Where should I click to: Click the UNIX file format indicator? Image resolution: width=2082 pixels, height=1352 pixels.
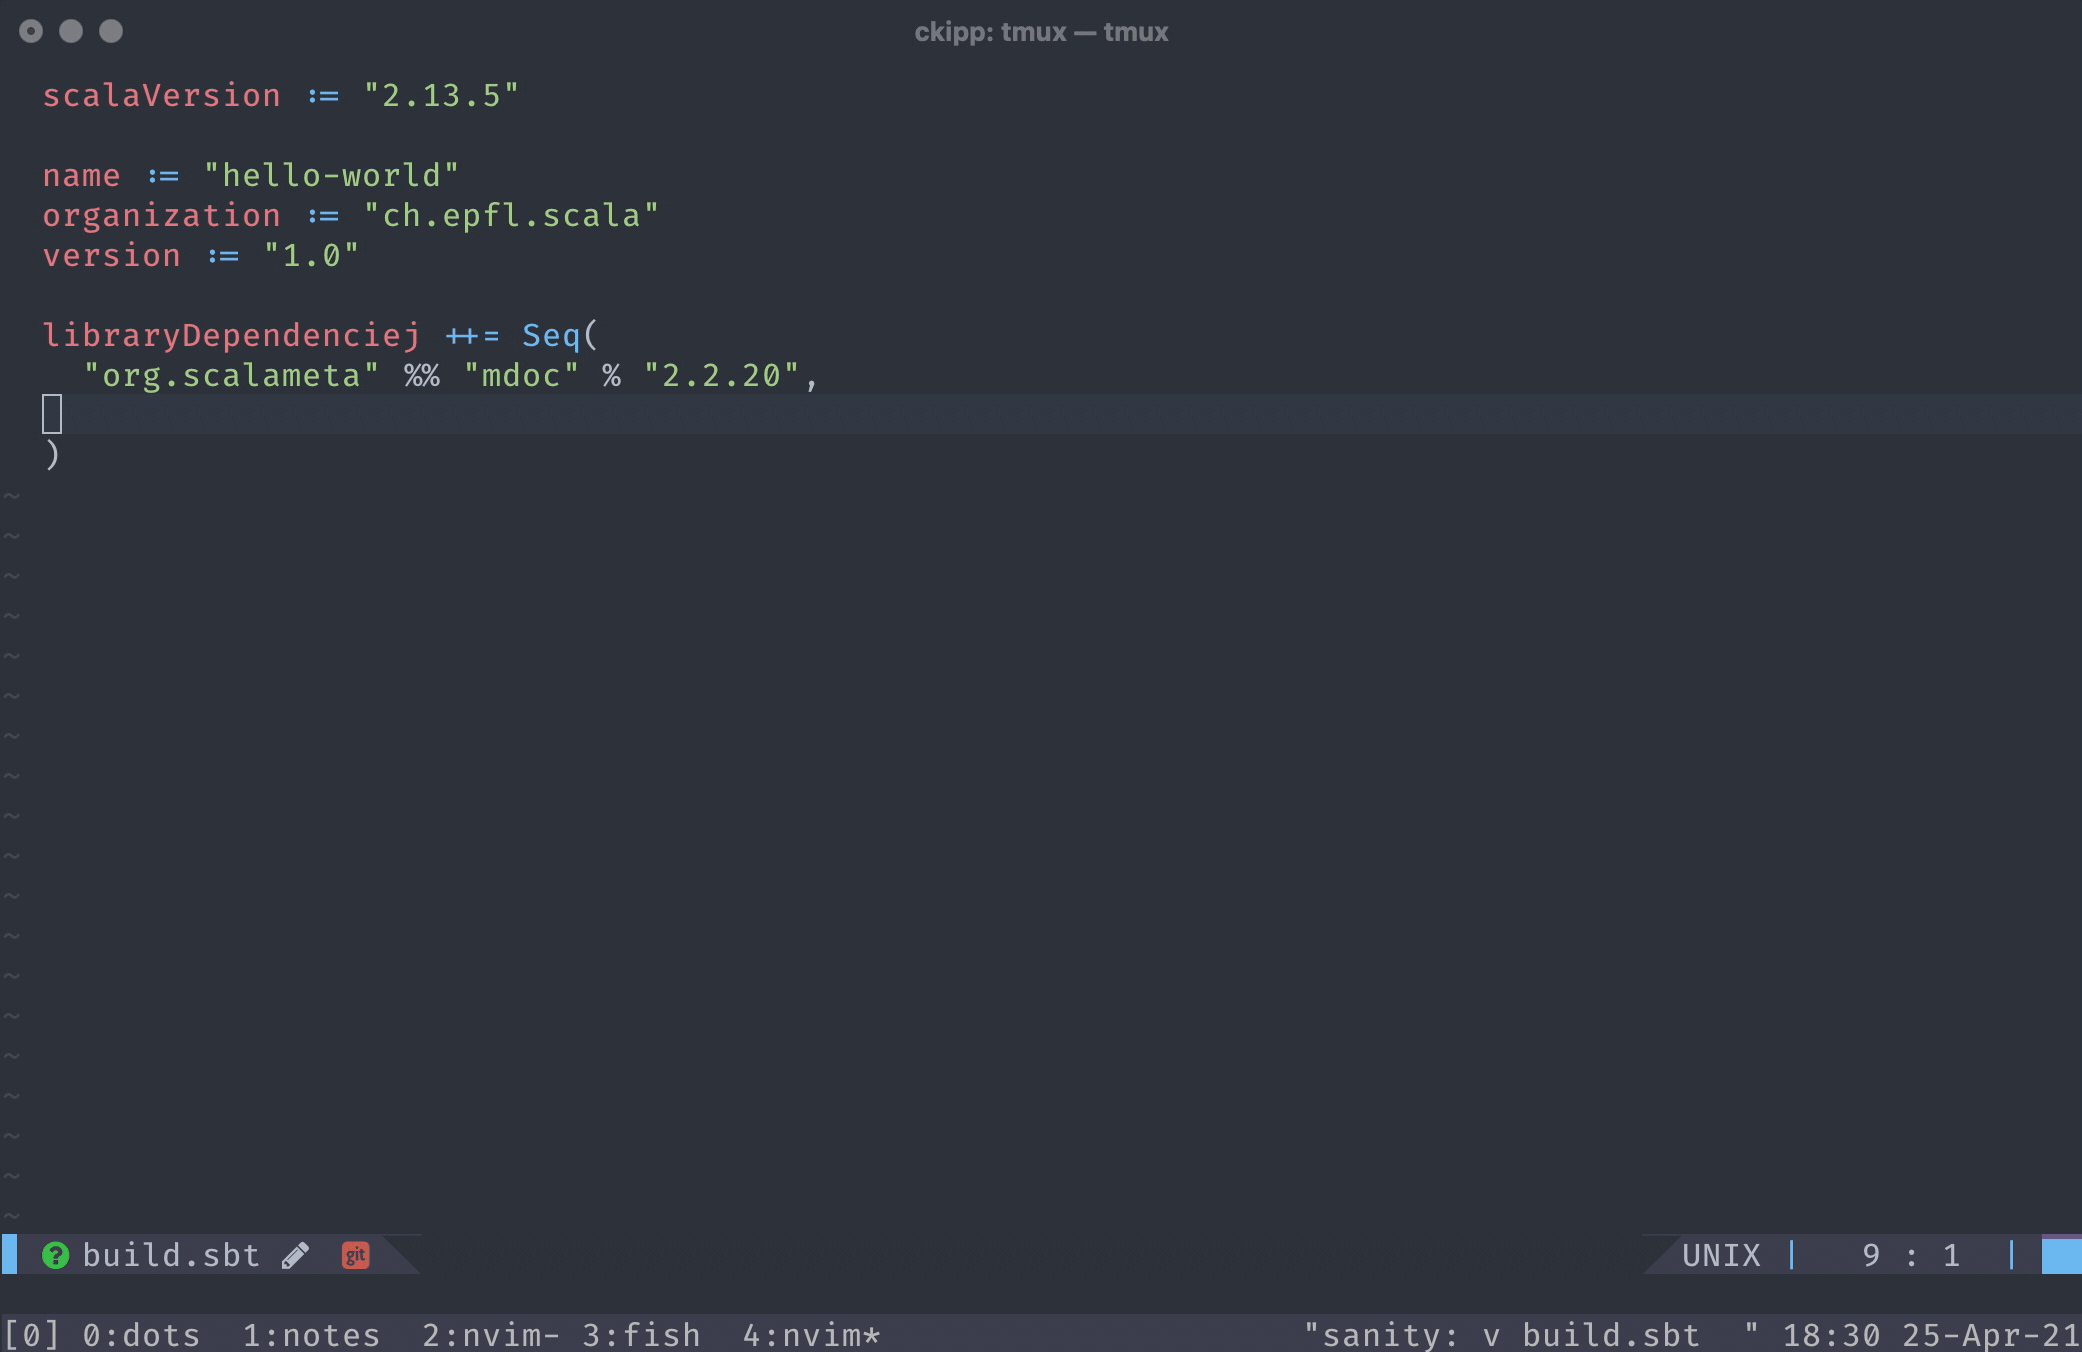[x=1721, y=1255]
